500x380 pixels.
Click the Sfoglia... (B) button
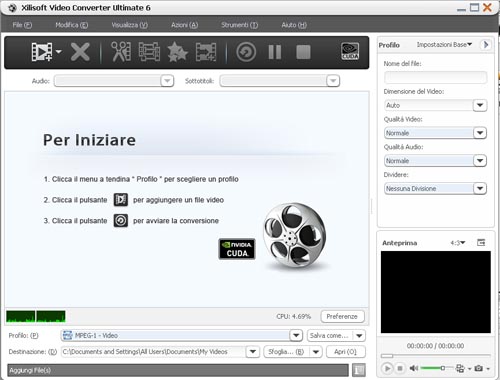pyautogui.click(x=286, y=352)
